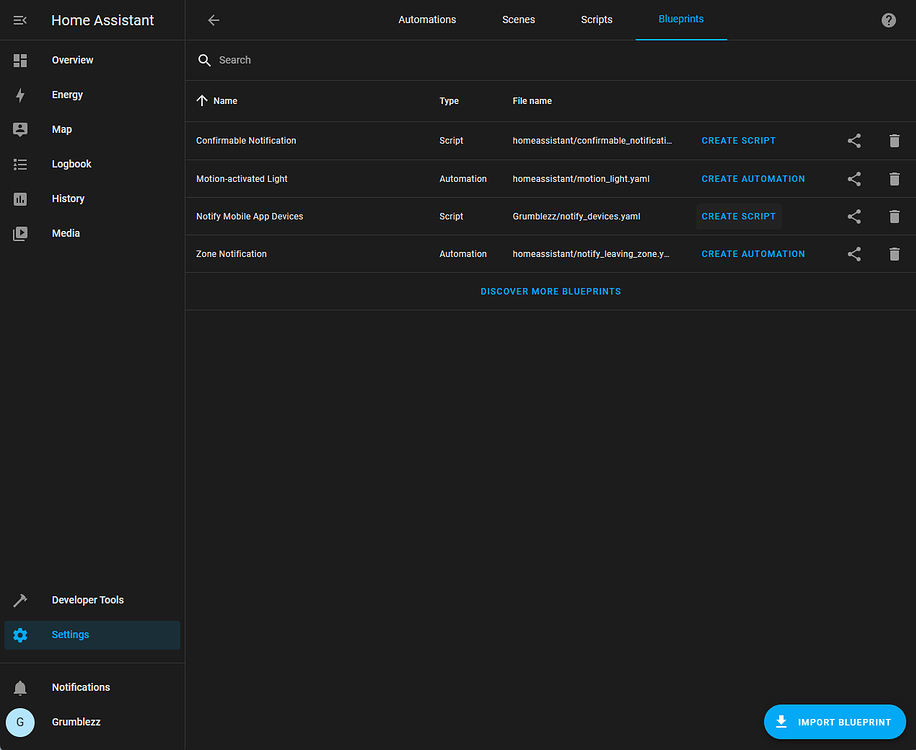The image size is (916, 750).
Task: Click the back arrow in the toolbar
Action: click(213, 19)
